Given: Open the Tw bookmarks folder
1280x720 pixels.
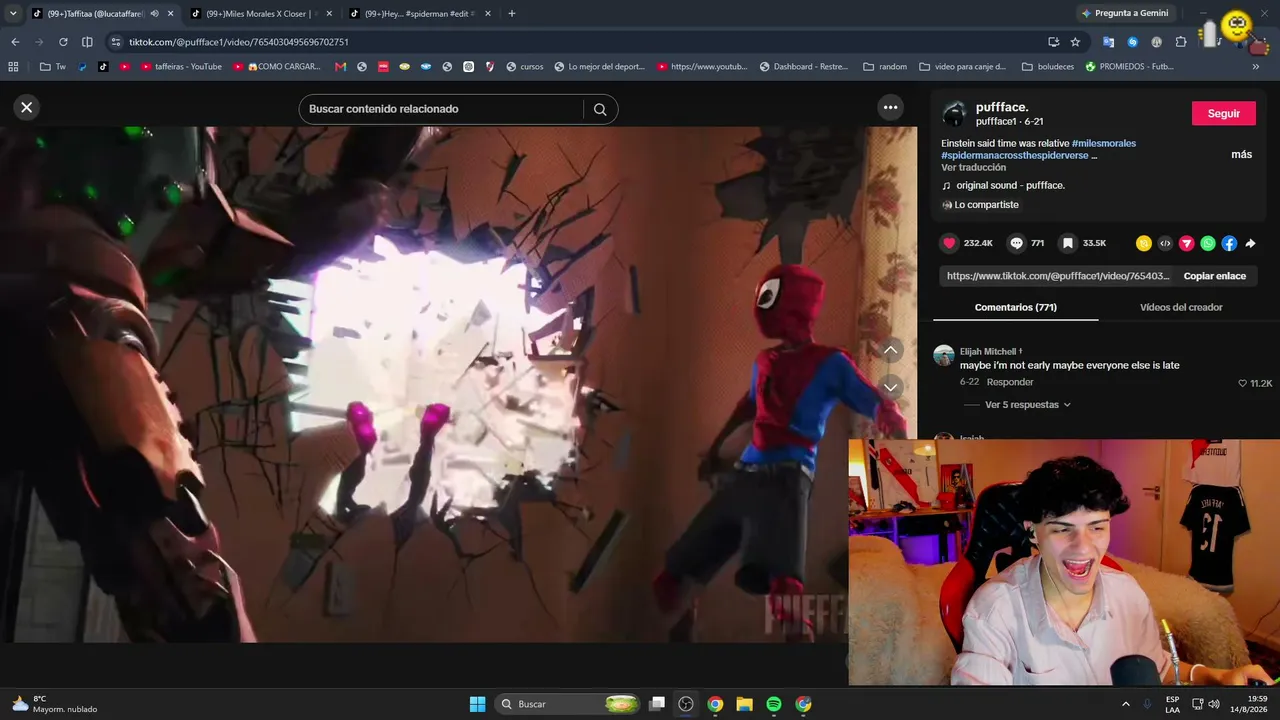Looking at the screenshot, I should click(x=53, y=67).
